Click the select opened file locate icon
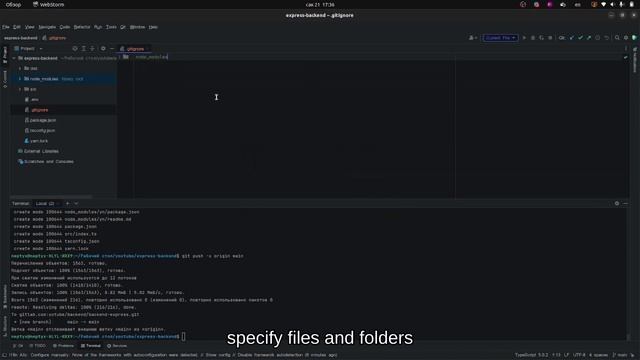Screen dimensions: 640x360 pos(75,49)
